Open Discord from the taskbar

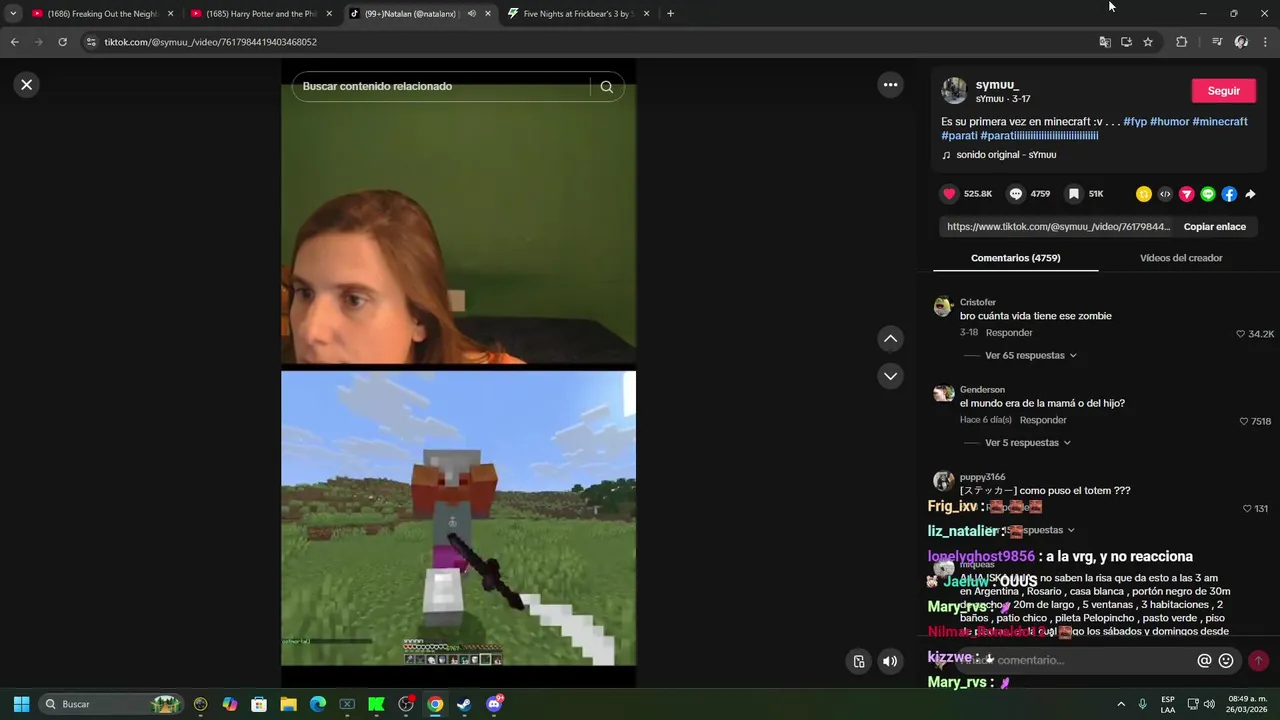(x=494, y=704)
